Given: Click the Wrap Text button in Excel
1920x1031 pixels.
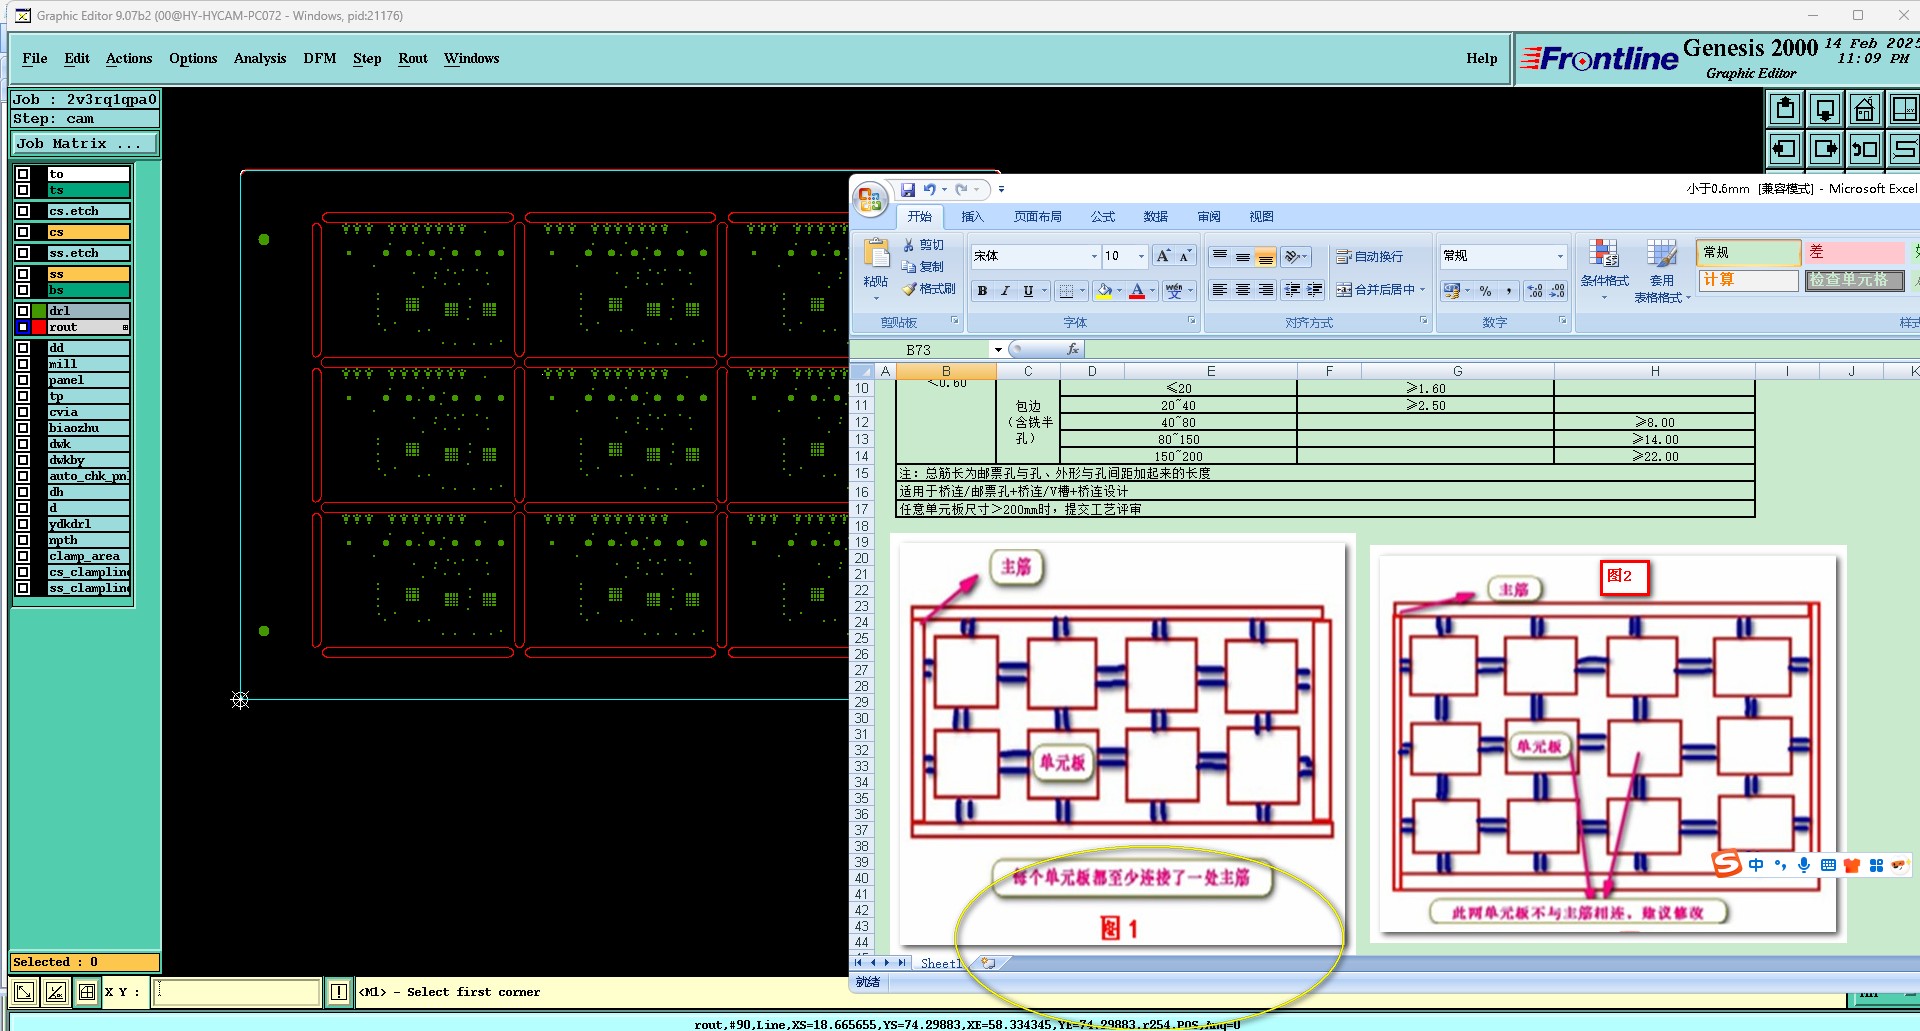Looking at the screenshot, I should pos(1370,256).
